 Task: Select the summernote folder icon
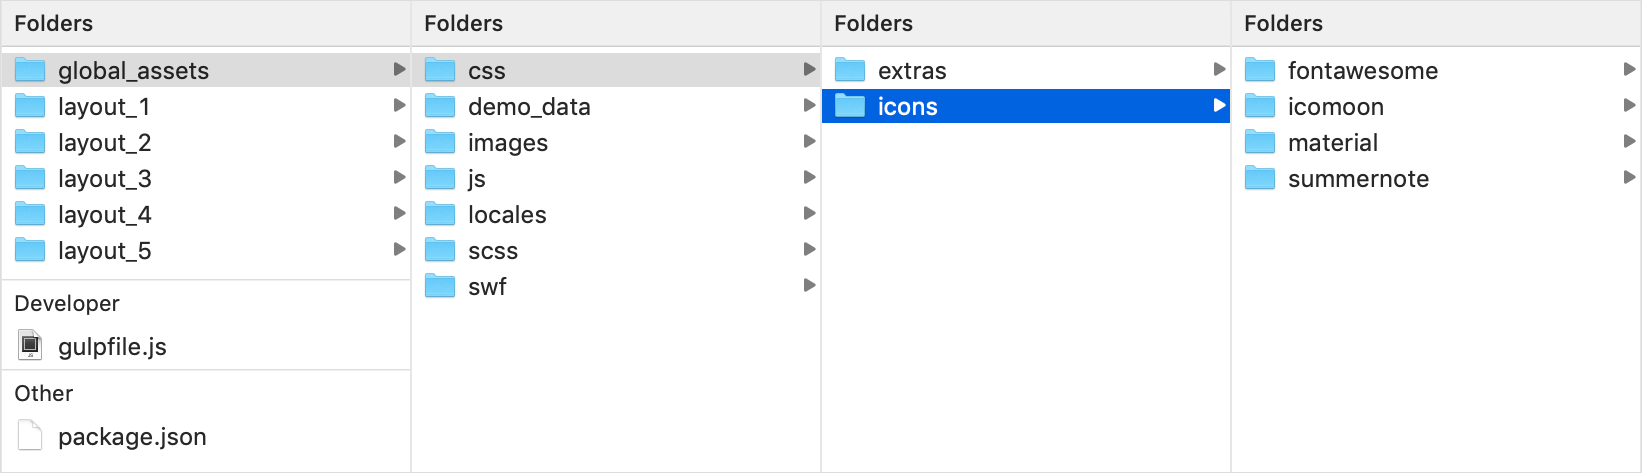point(1260,178)
